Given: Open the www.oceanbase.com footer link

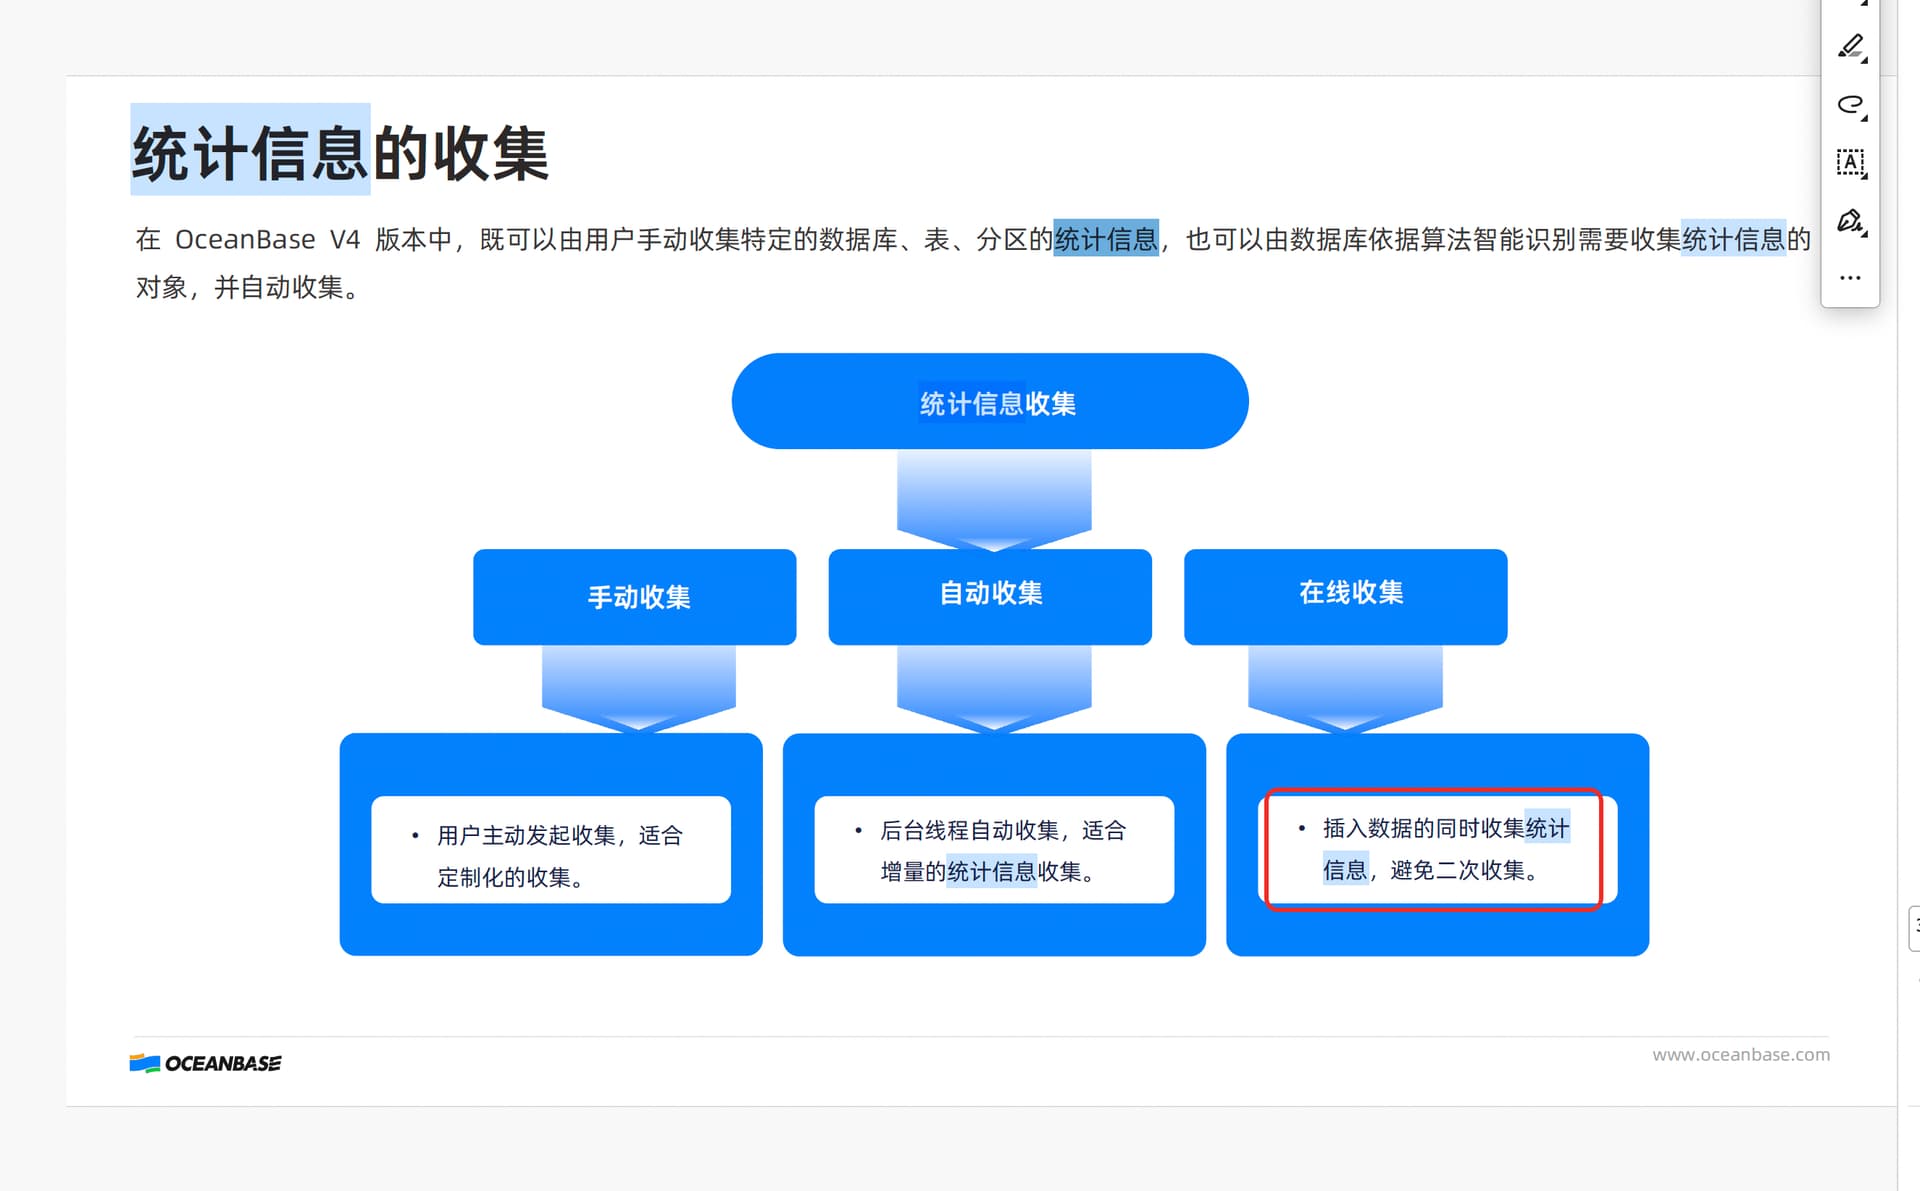Looking at the screenshot, I should [1740, 1054].
